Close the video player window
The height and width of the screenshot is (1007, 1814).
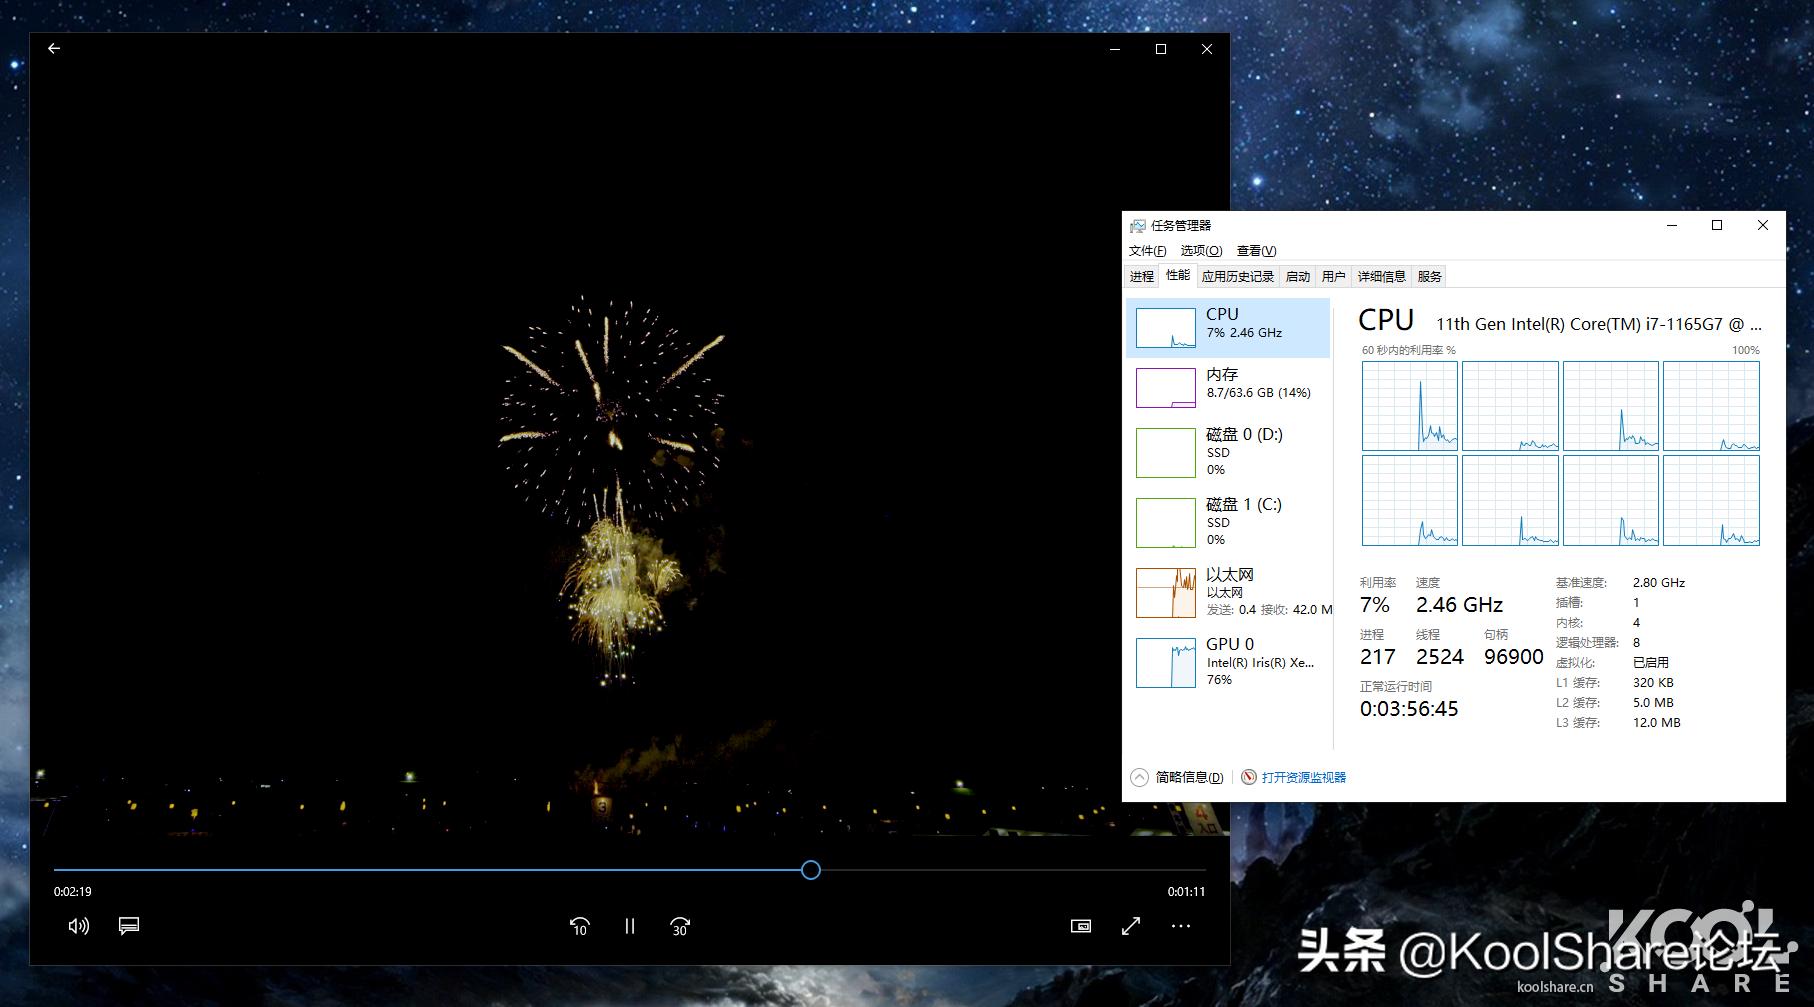pos(1207,49)
